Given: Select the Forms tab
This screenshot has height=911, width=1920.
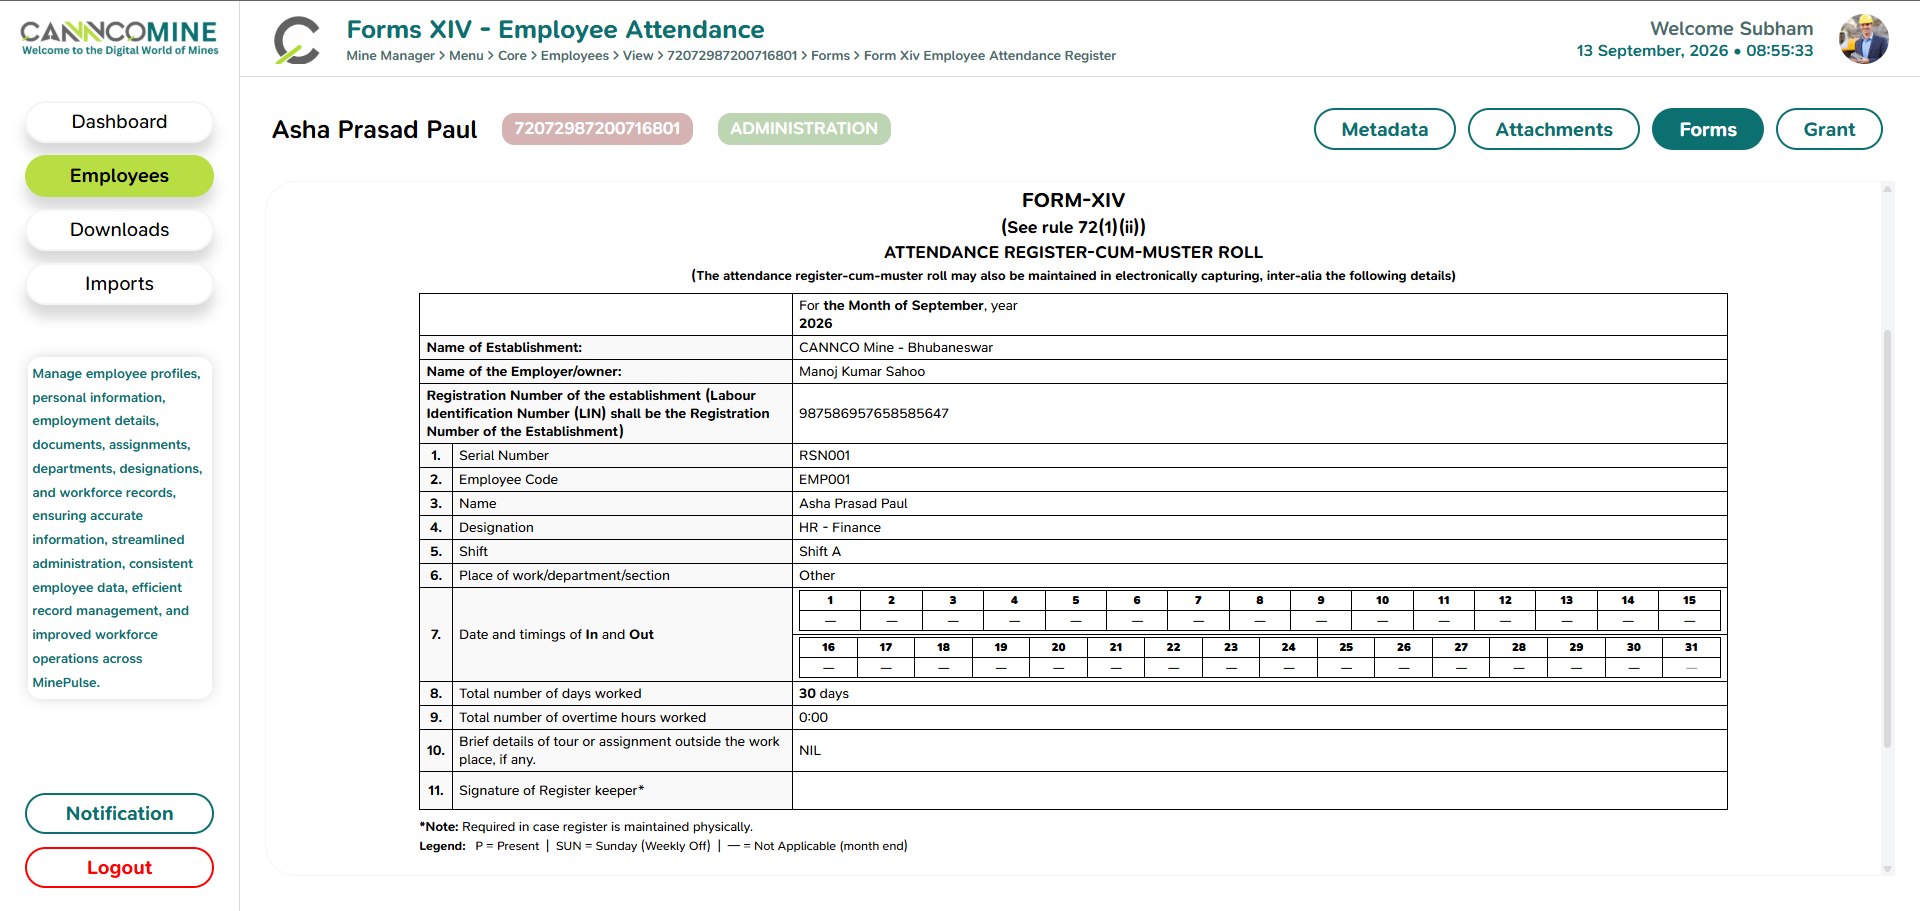Looking at the screenshot, I should [1707, 129].
